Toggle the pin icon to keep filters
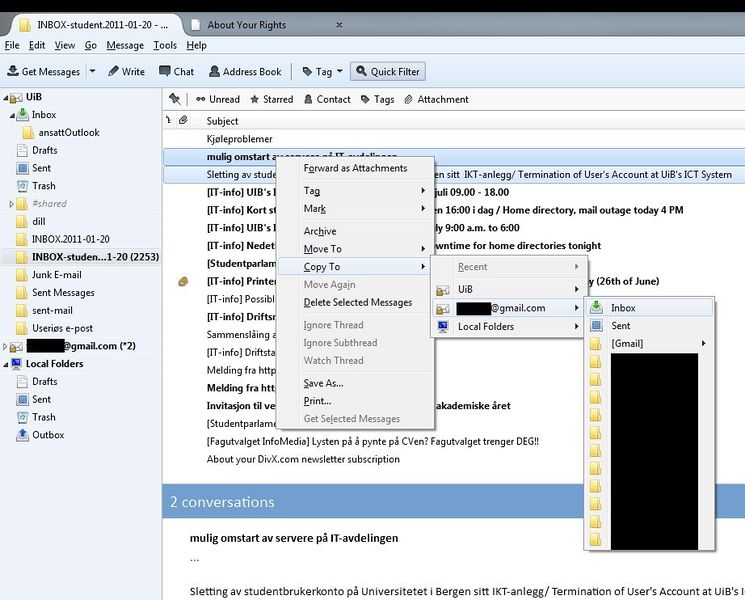This screenshot has height=600, width=745. click(x=175, y=99)
